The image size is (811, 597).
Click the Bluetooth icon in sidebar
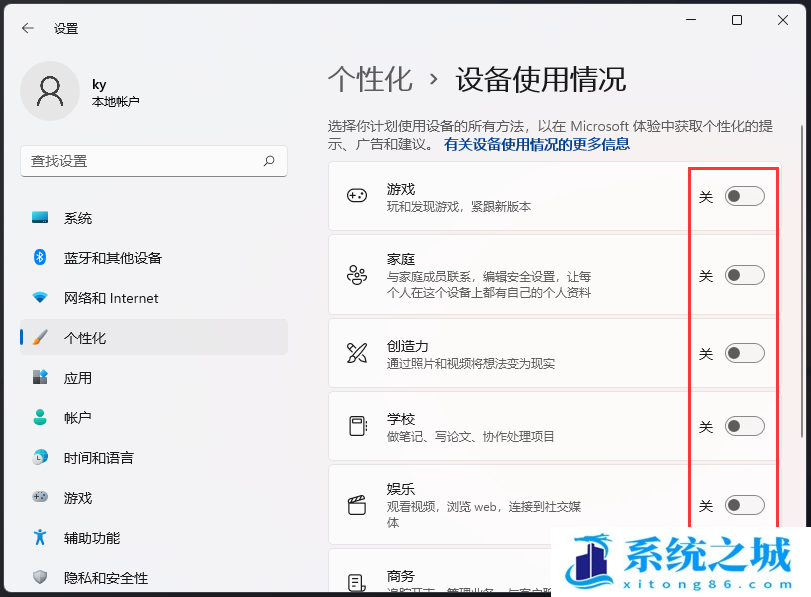click(40, 257)
